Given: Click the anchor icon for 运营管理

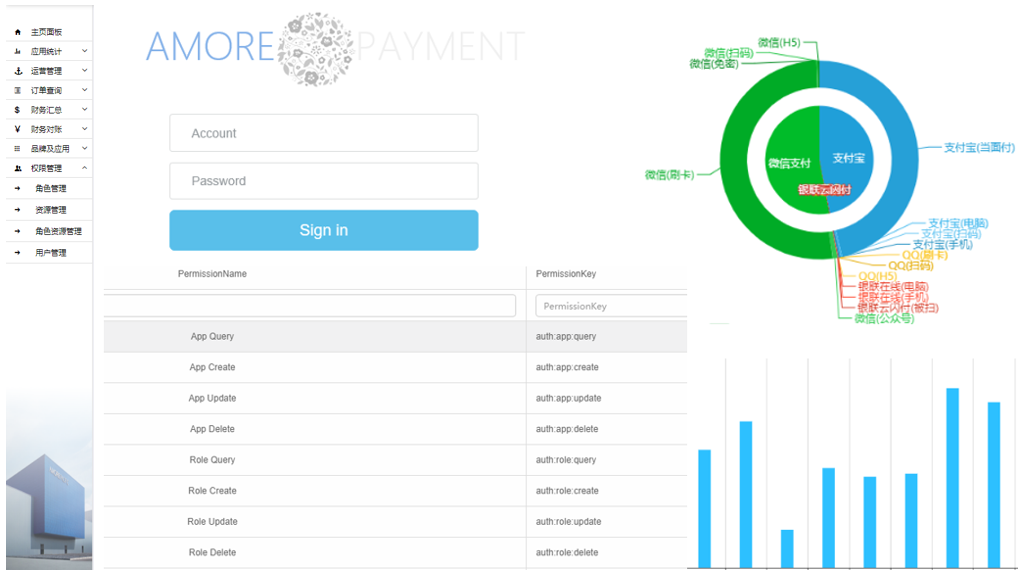Looking at the screenshot, I should [18, 71].
